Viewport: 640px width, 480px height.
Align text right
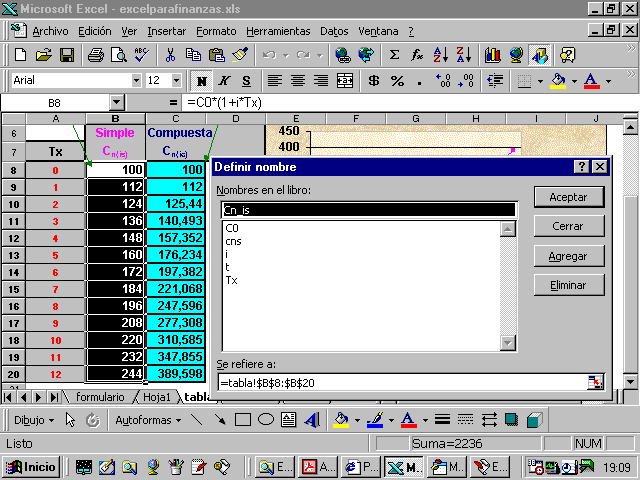(x=321, y=81)
